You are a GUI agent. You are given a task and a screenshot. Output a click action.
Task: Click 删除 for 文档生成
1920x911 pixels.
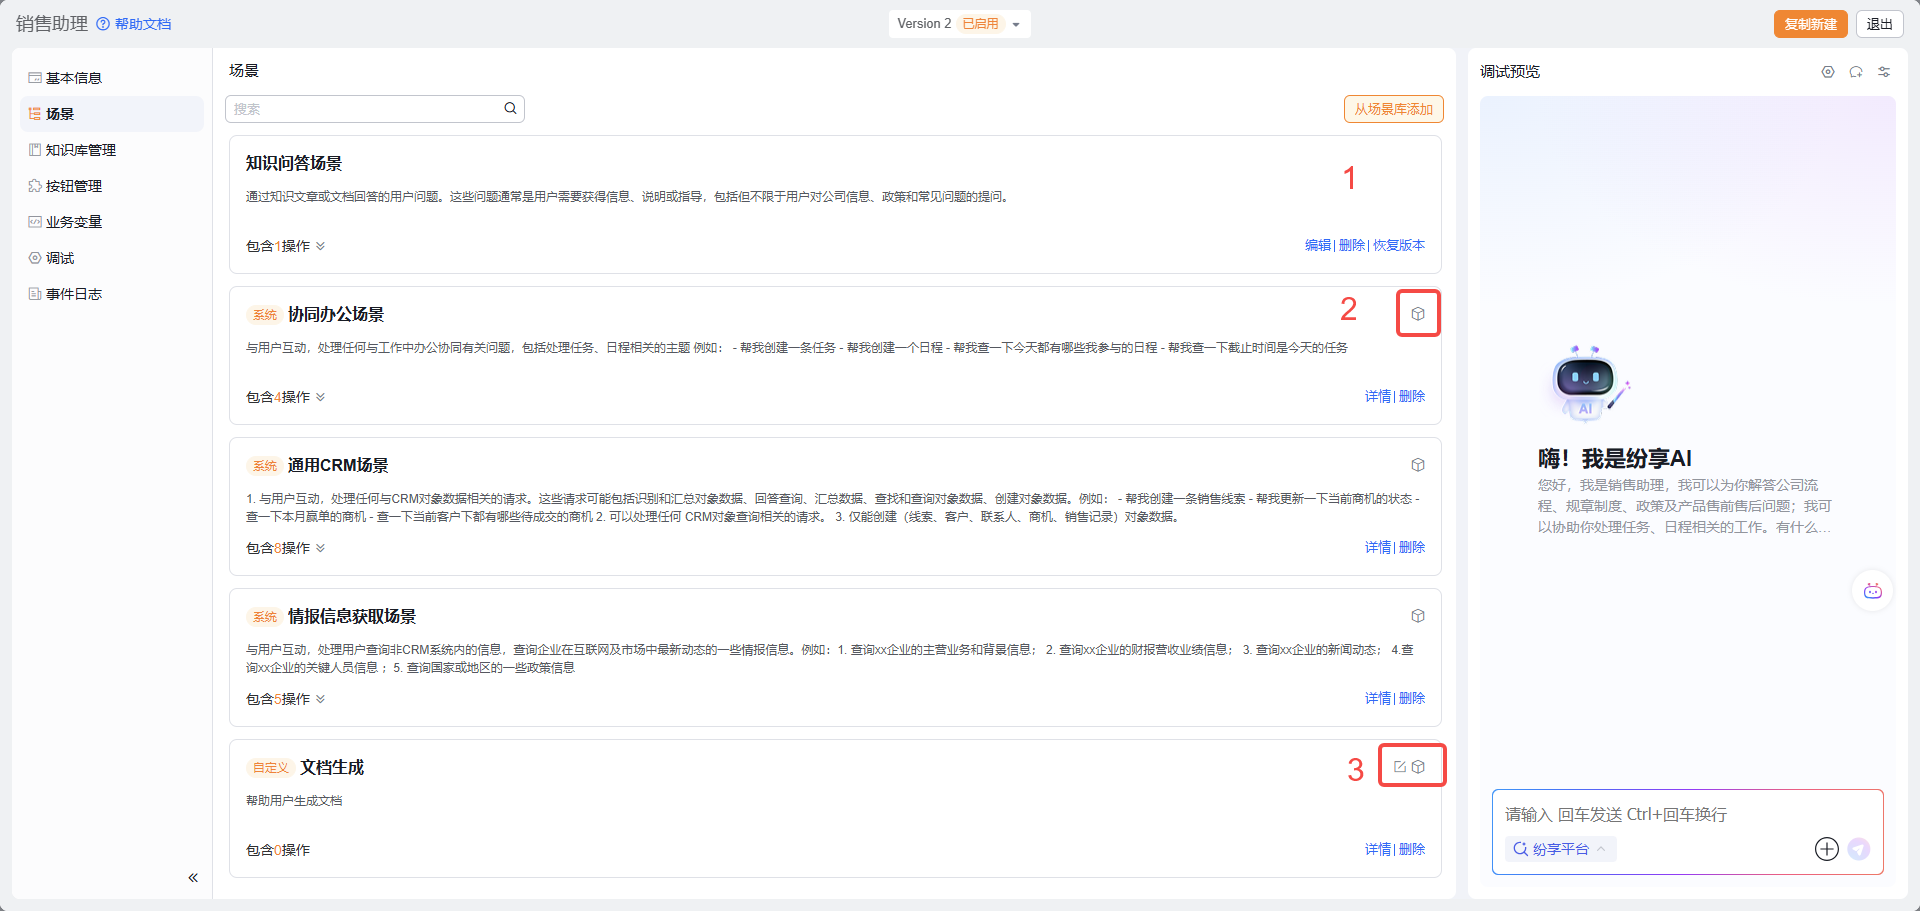[1412, 849]
